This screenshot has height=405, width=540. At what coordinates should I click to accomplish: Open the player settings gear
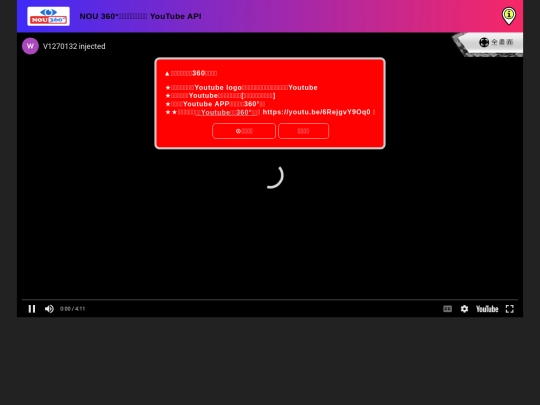[464, 309]
